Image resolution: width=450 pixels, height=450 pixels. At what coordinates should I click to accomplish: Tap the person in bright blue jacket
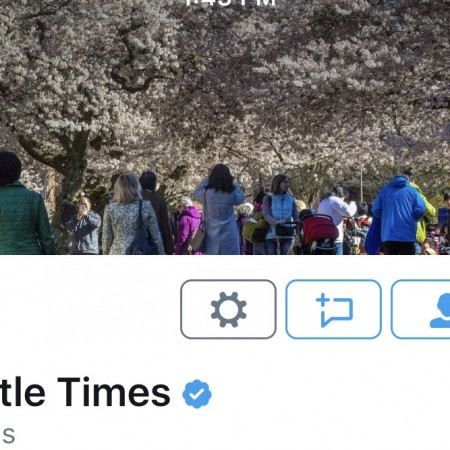[397, 215]
